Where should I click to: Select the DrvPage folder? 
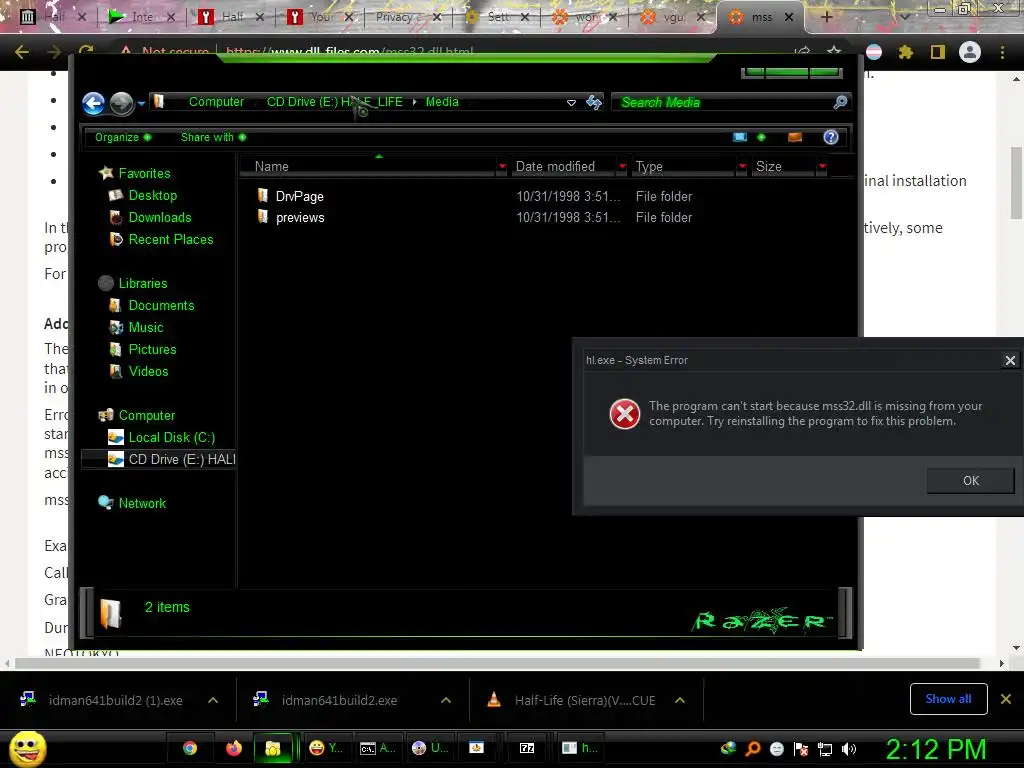[x=299, y=197]
